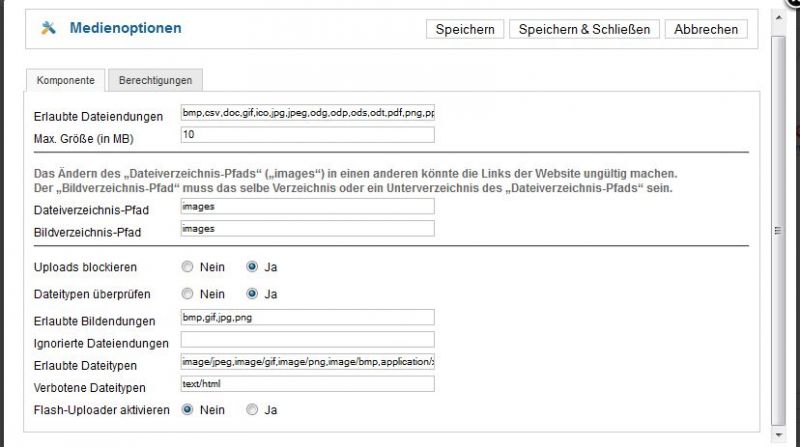The image size is (800, 447).
Task: Set Uploads blockieren to Nein
Action: coord(187,267)
